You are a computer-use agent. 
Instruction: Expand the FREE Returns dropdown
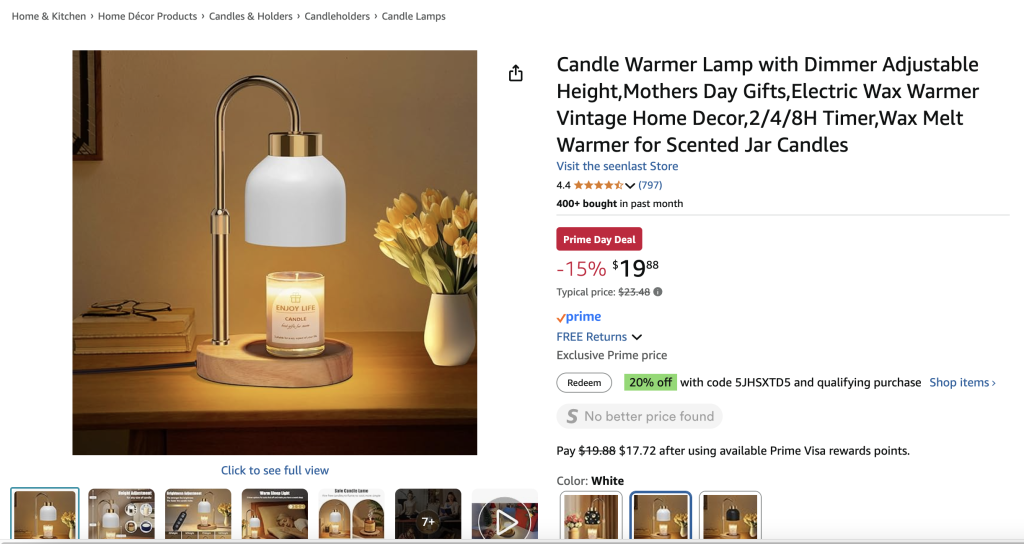coord(637,337)
